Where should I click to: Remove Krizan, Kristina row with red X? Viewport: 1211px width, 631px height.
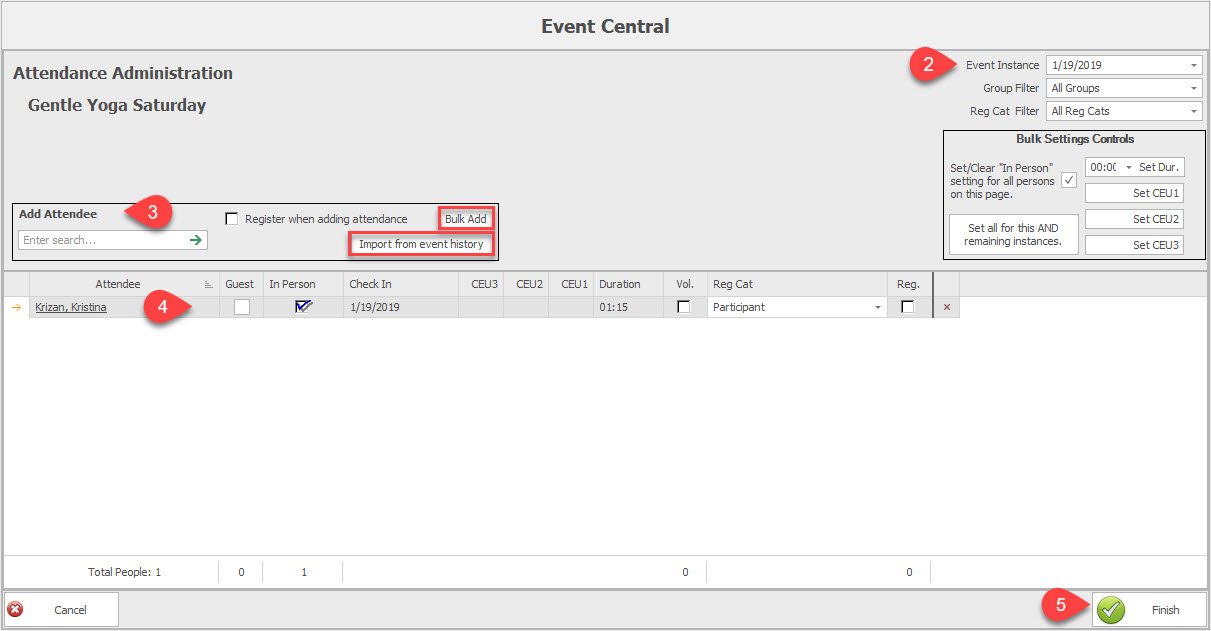947,308
